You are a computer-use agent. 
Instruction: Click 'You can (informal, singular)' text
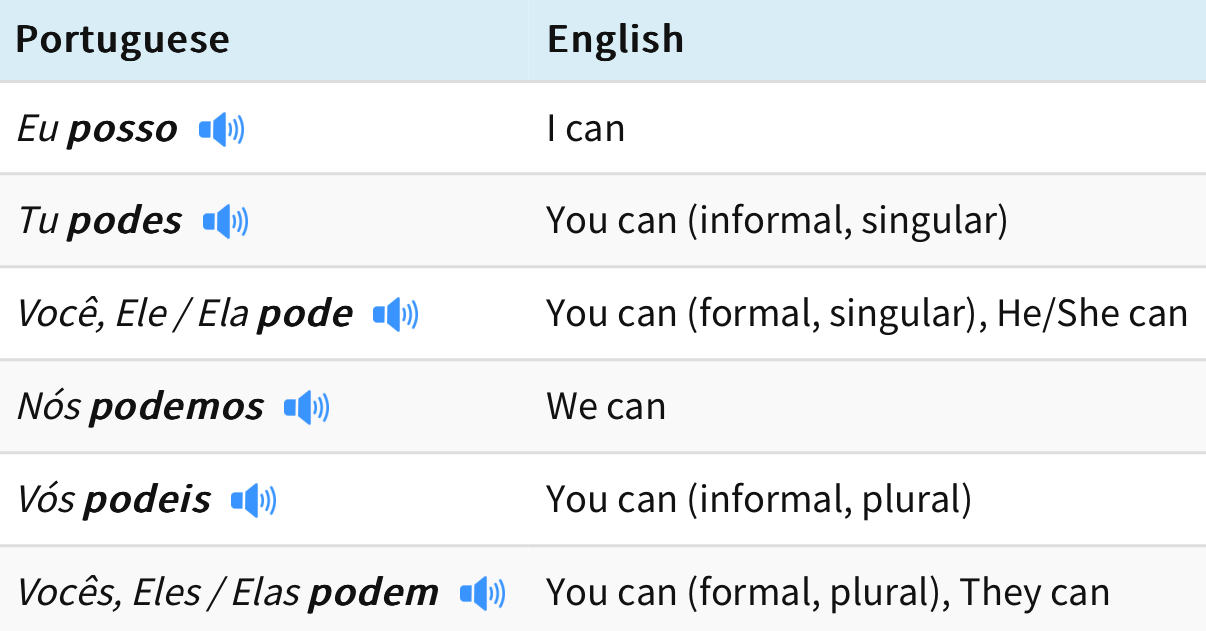click(777, 221)
